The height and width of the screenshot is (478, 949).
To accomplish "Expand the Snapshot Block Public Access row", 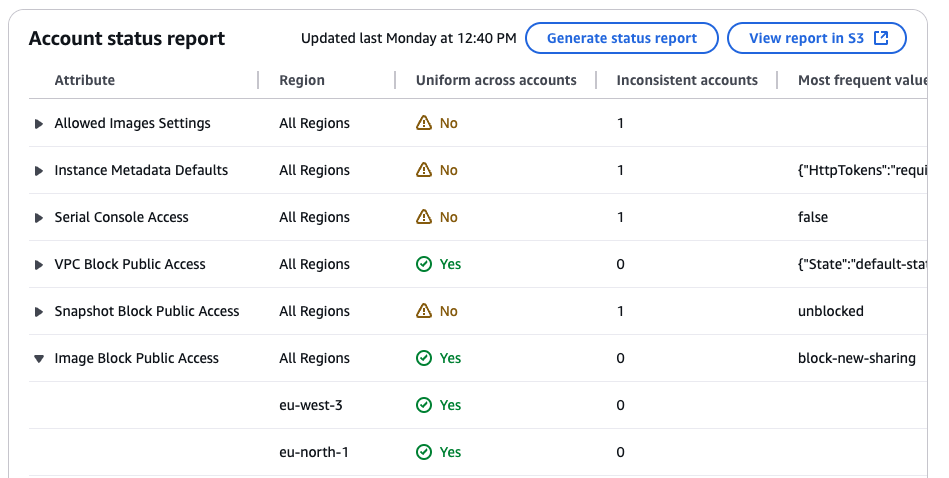I will click(39, 312).
